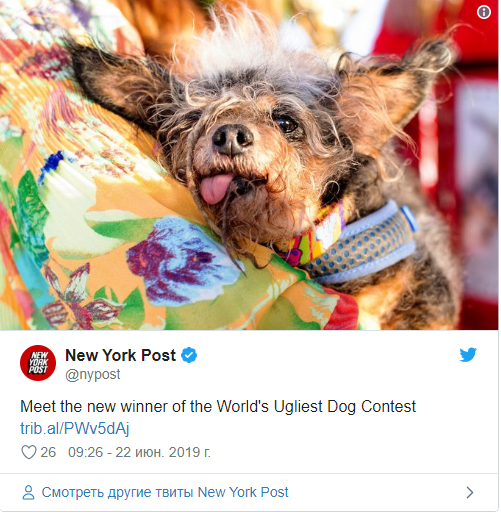
Task: Click the like count 26
Action: 48,452
